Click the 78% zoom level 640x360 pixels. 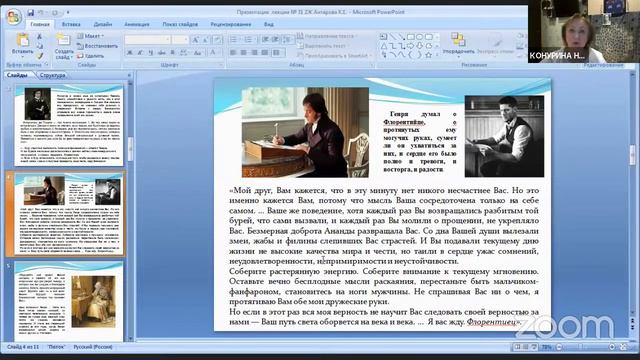[547, 347]
